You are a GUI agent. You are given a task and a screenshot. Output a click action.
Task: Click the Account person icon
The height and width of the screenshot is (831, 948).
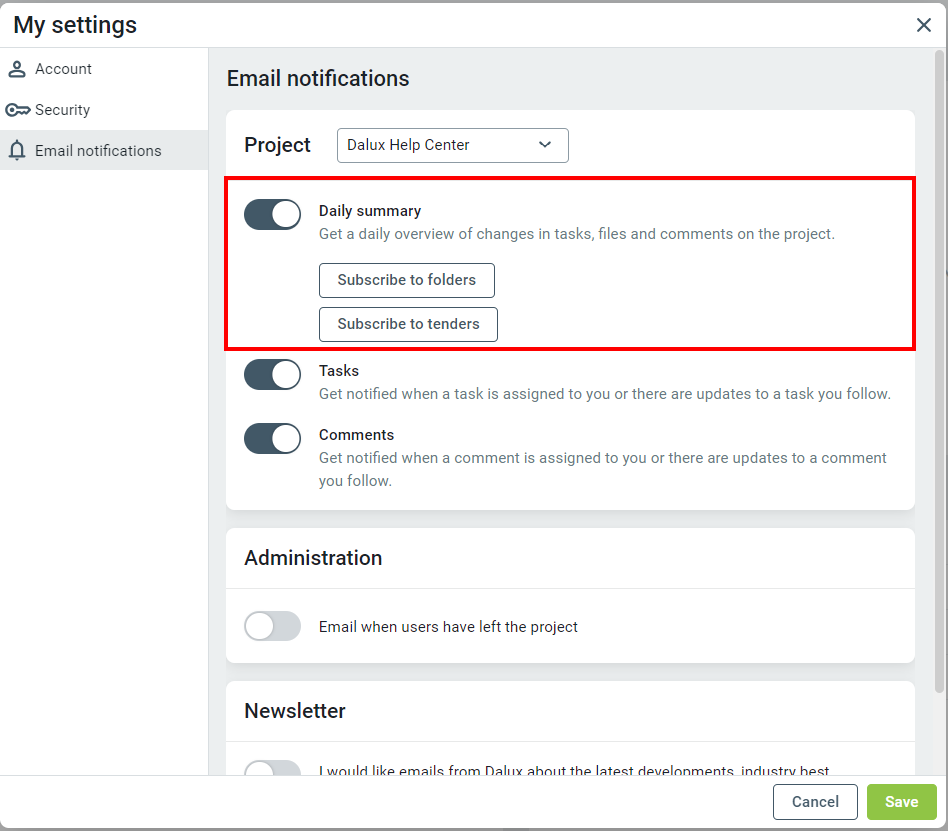click(x=16, y=69)
